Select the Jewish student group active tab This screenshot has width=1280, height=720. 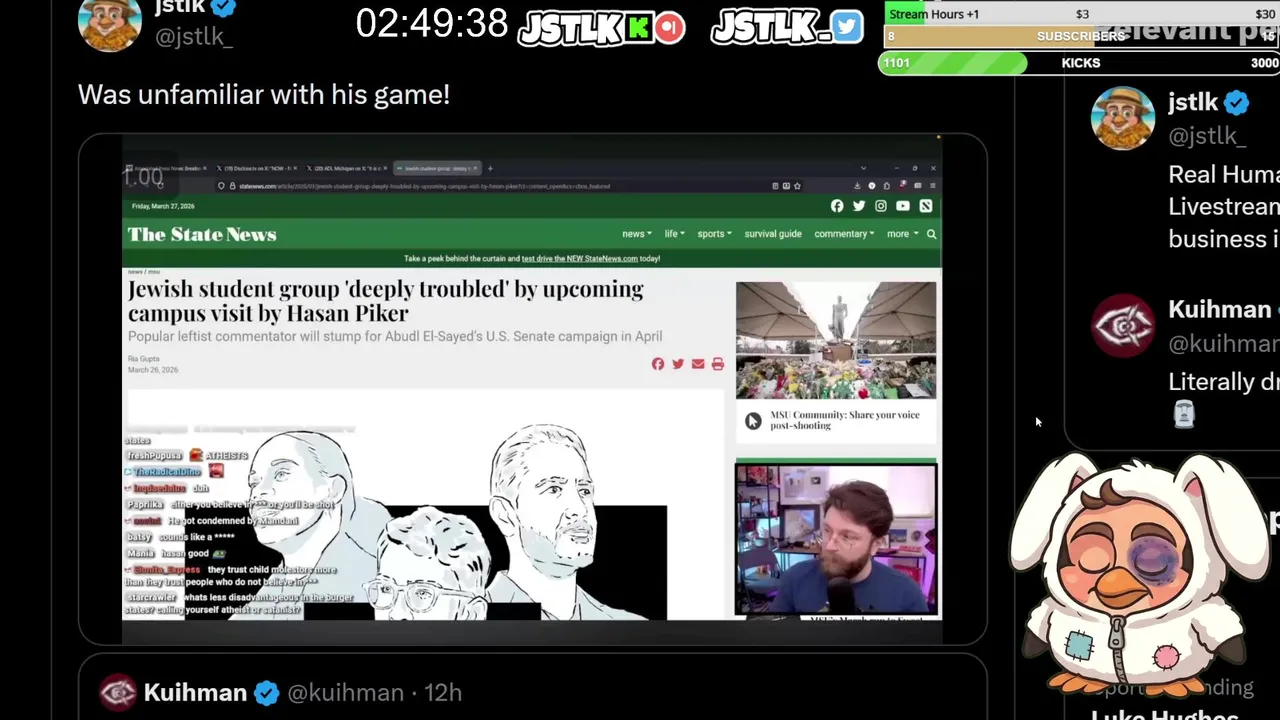coord(437,168)
